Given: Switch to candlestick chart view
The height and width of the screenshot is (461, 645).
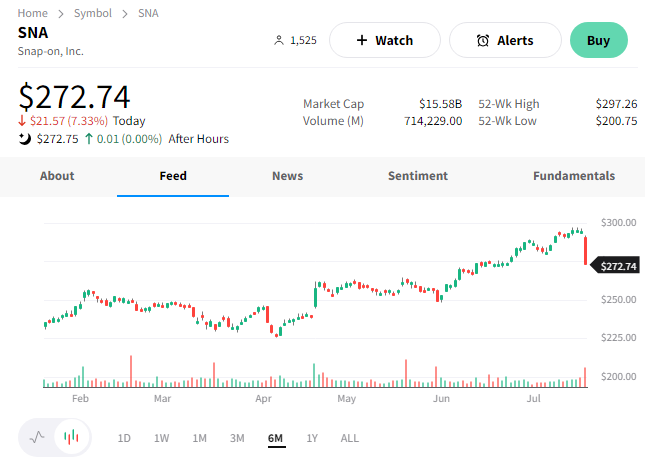Looking at the screenshot, I should tap(70, 437).
